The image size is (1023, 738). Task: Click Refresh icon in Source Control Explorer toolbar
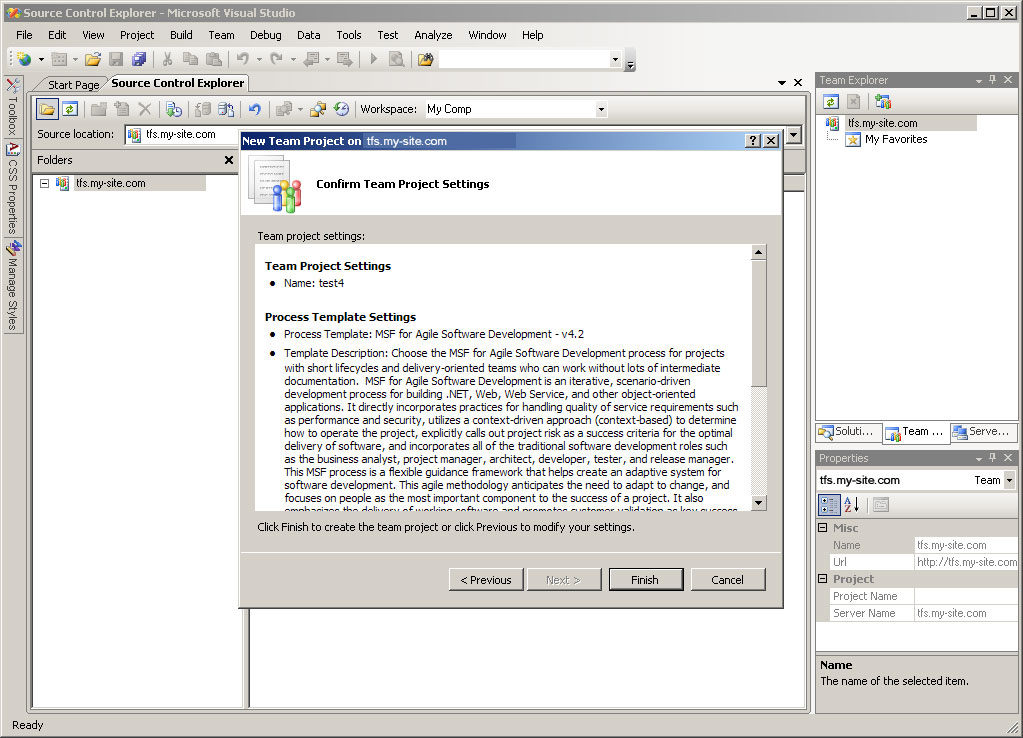coord(70,109)
